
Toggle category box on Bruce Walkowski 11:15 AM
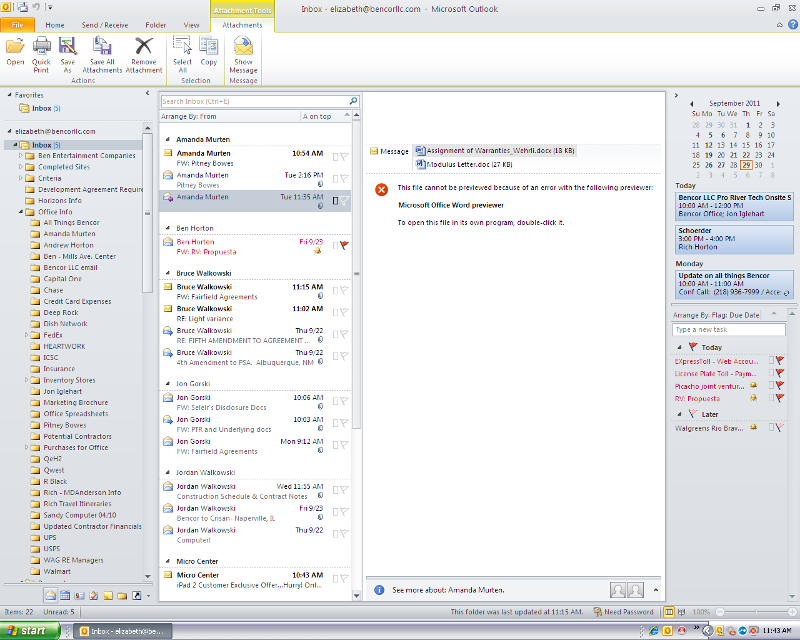[335, 290]
